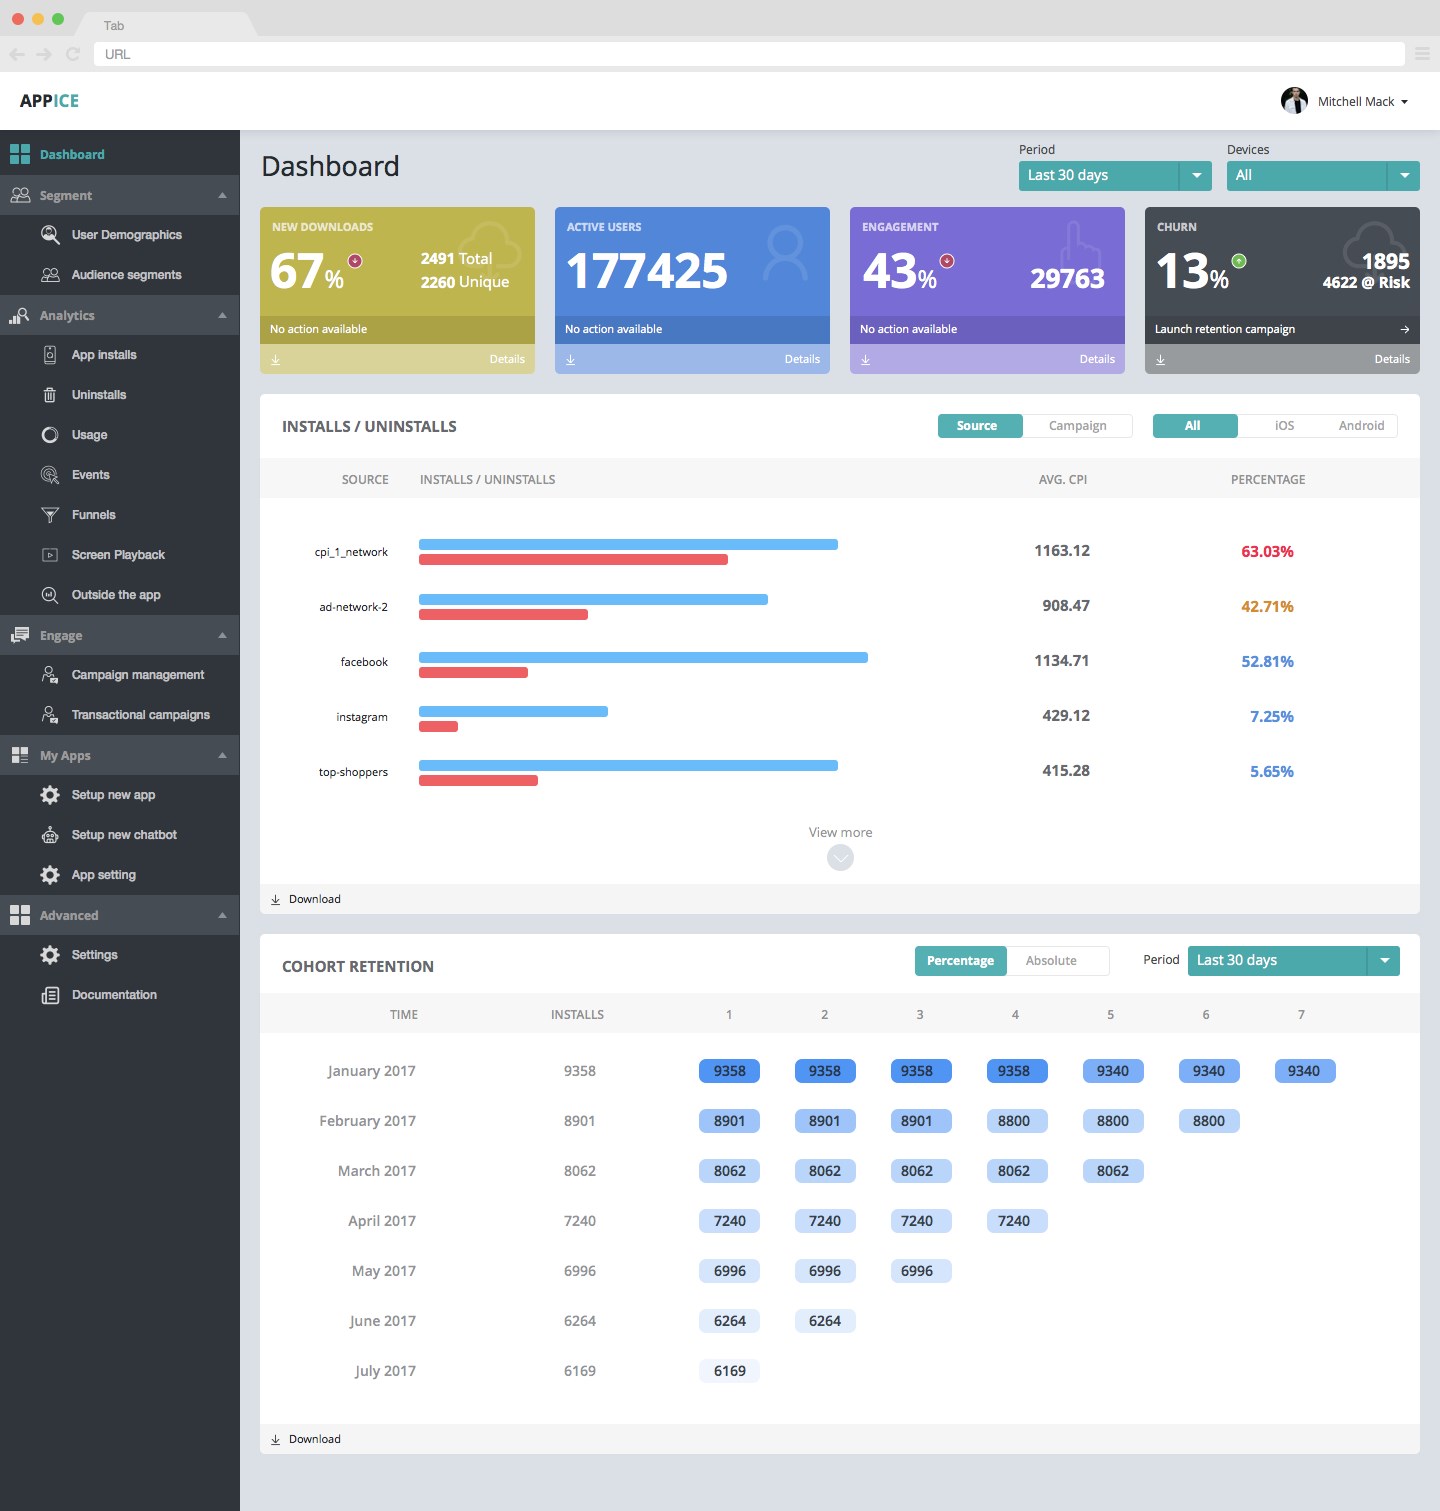Open the App setting gear icon
1440x1511 pixels.
click(50, 875)
